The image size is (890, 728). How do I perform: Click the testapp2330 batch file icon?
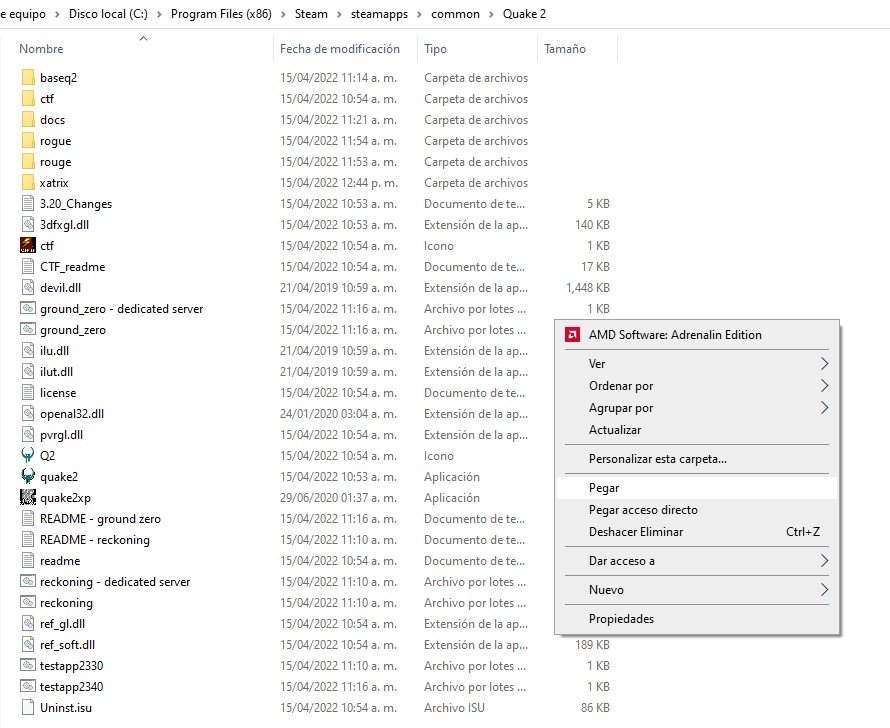[28, 666]
